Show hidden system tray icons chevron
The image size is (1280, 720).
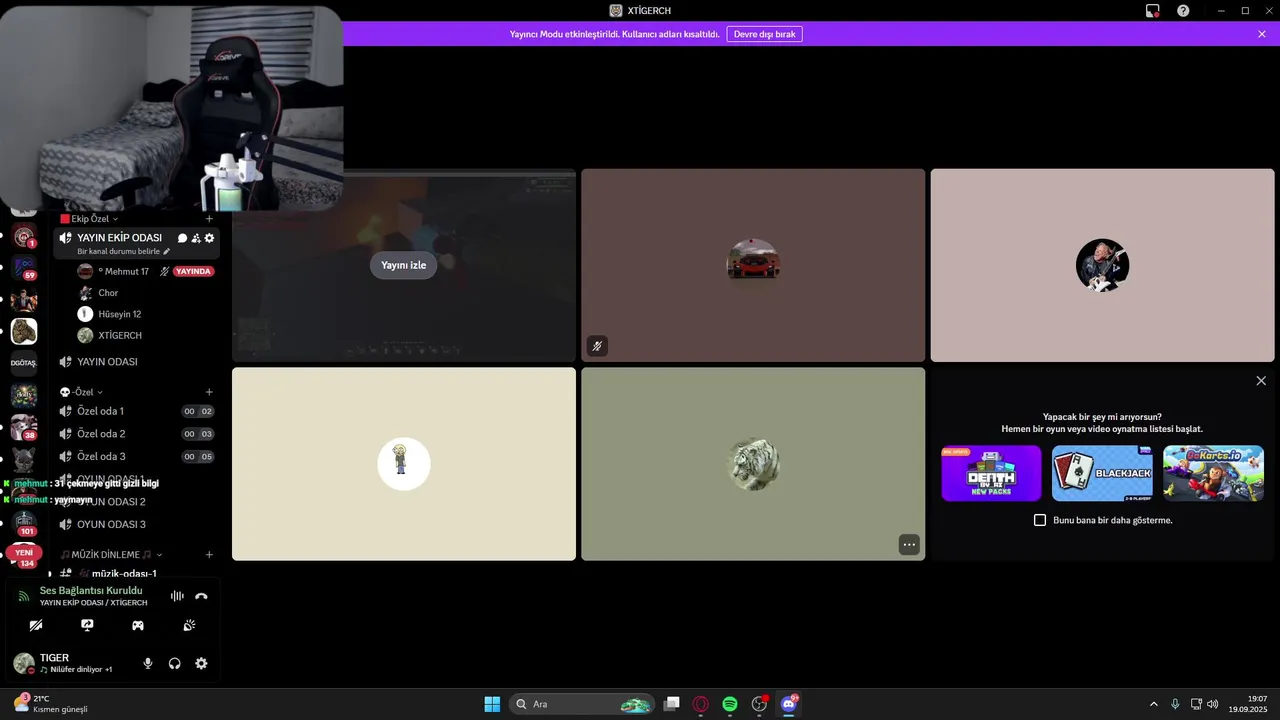point(1154,704)
